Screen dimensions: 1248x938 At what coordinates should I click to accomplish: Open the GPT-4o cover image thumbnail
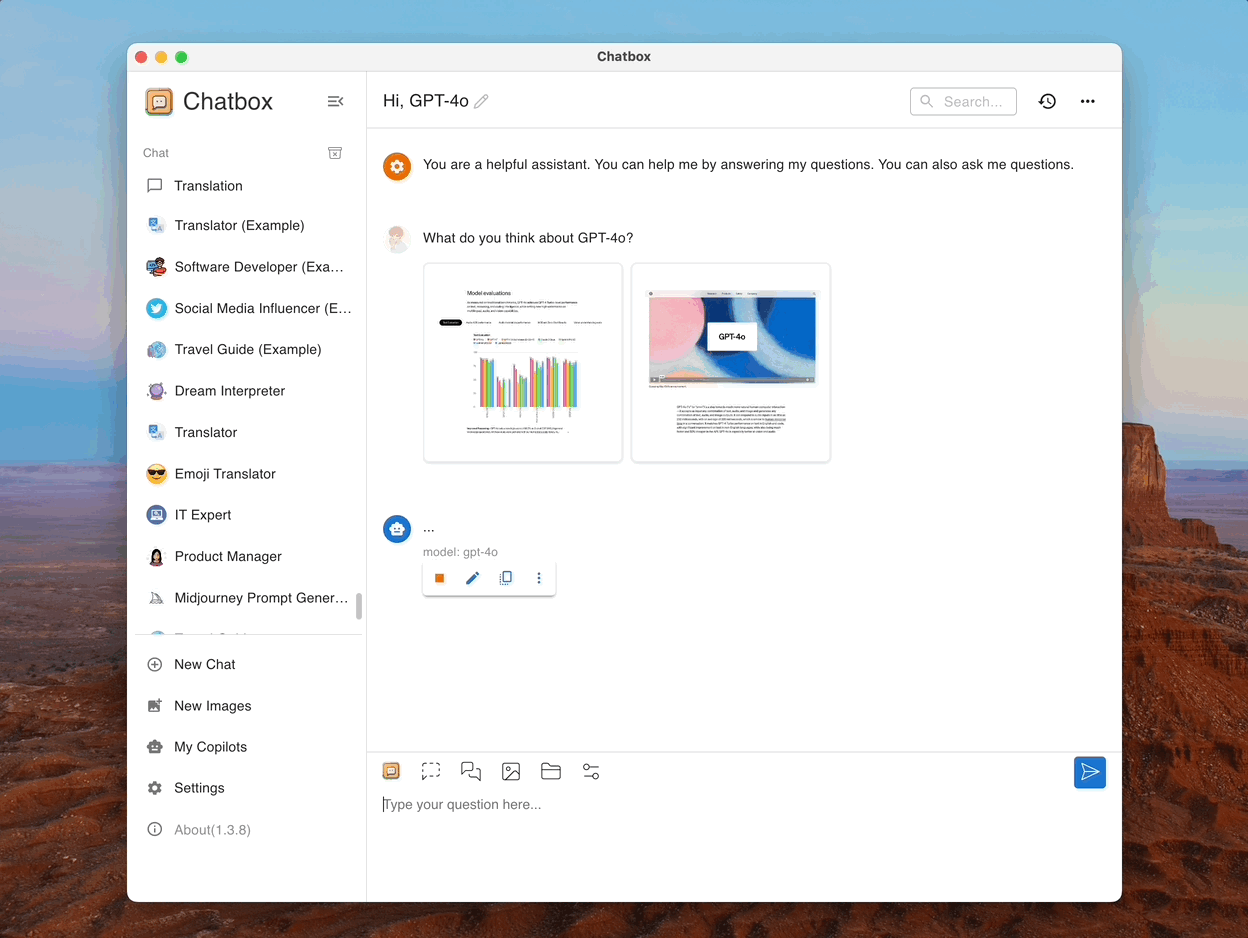[730, 362]
